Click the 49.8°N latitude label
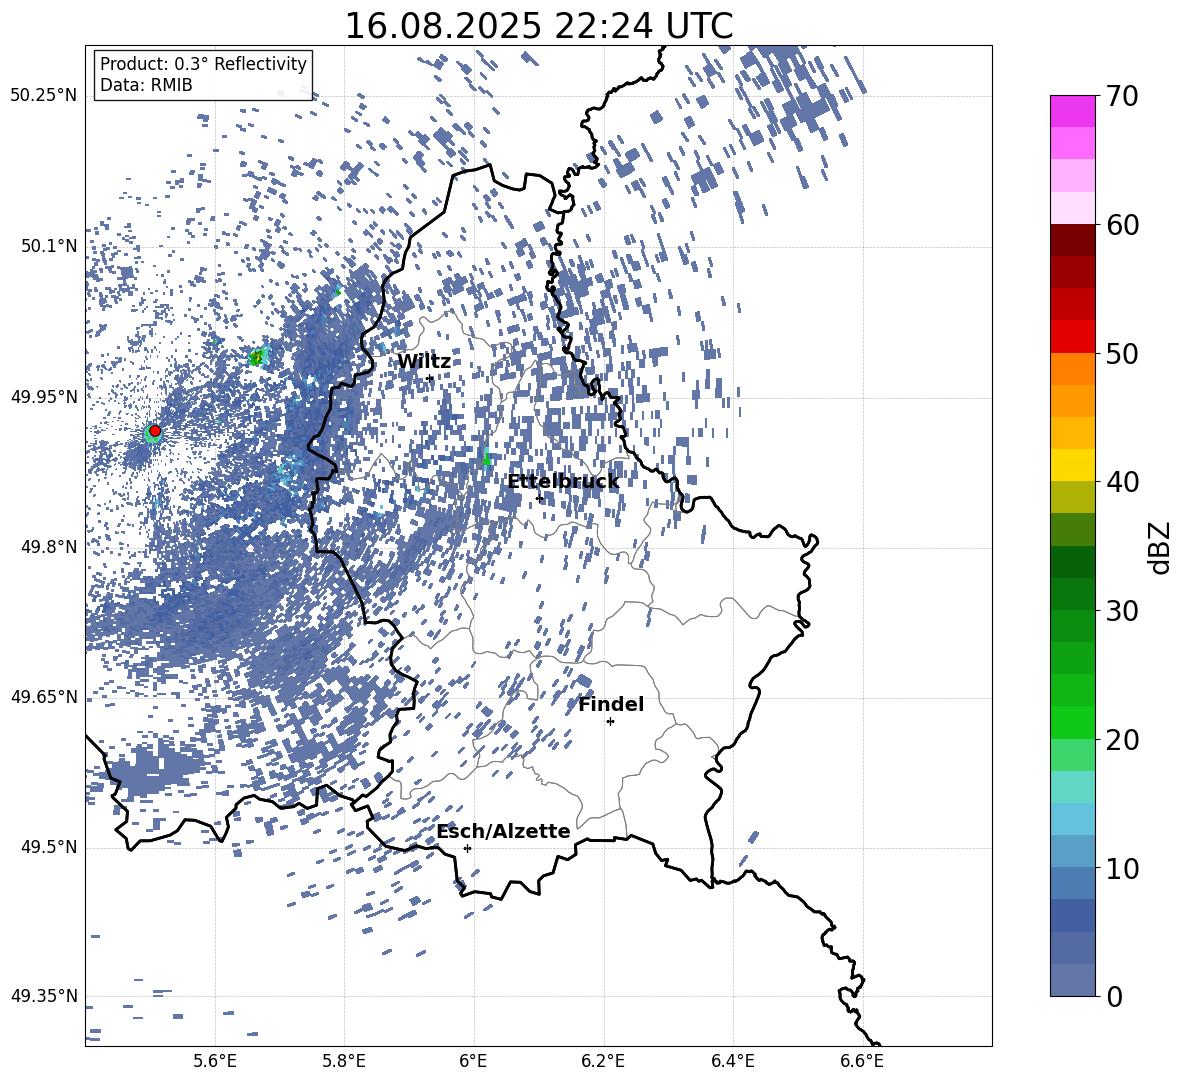Viewport: 1184px width, 1081px height. tap(50, 547)
